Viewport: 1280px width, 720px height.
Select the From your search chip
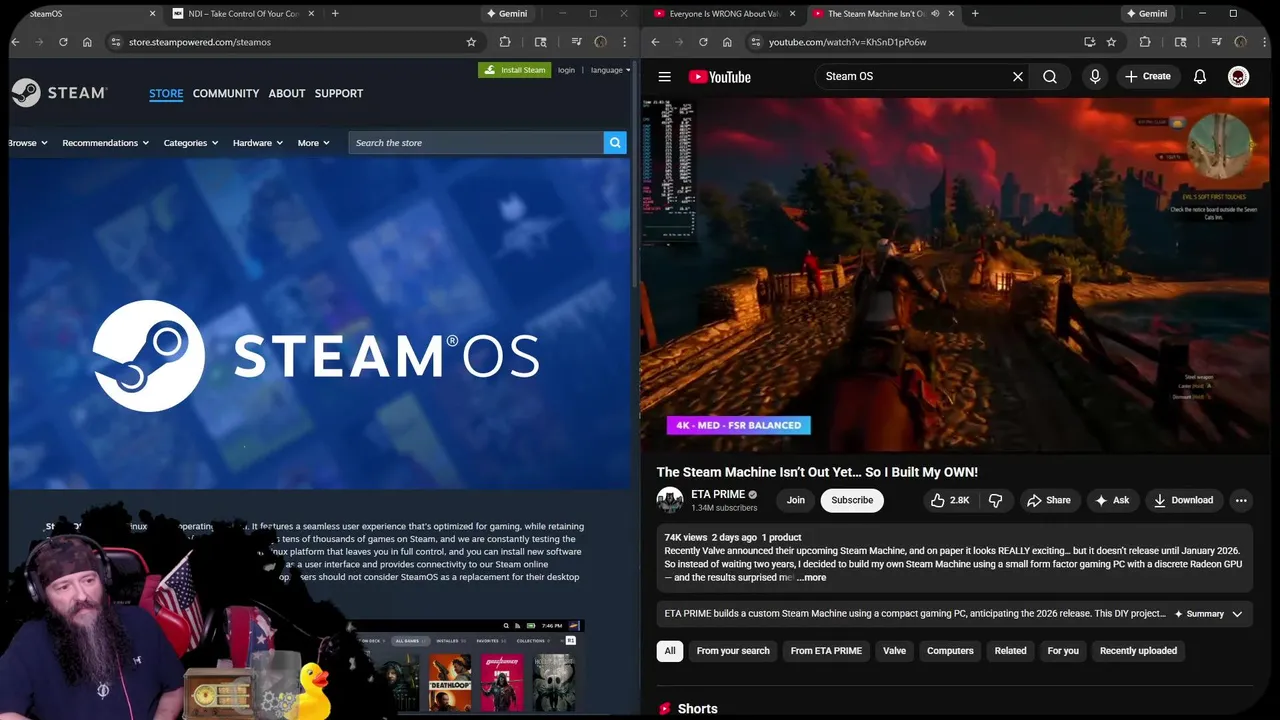tap(733, 651)
